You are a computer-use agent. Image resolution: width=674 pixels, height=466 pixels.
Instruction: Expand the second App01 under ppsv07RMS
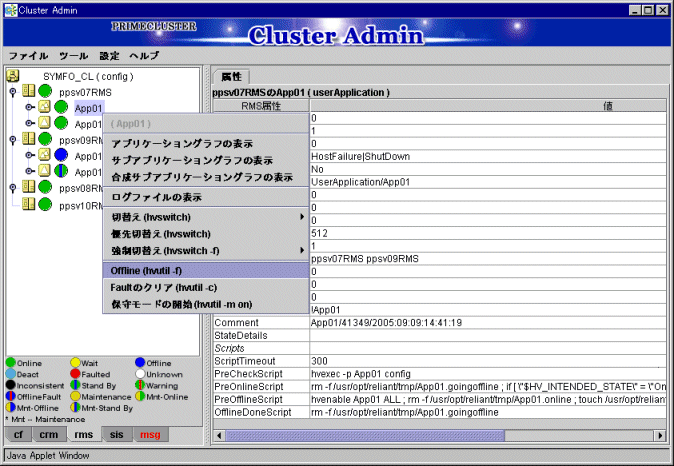(x=29, y=123)
